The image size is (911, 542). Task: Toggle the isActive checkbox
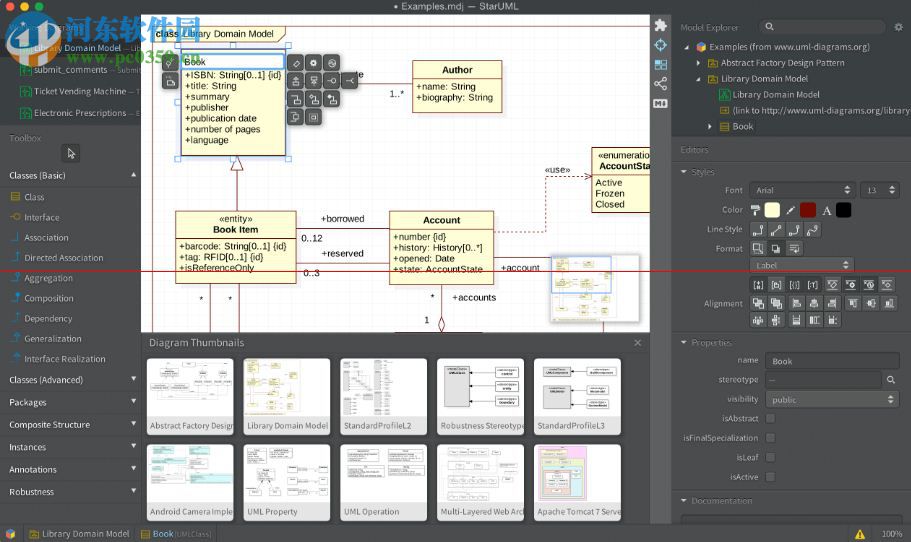click(770, 477)
